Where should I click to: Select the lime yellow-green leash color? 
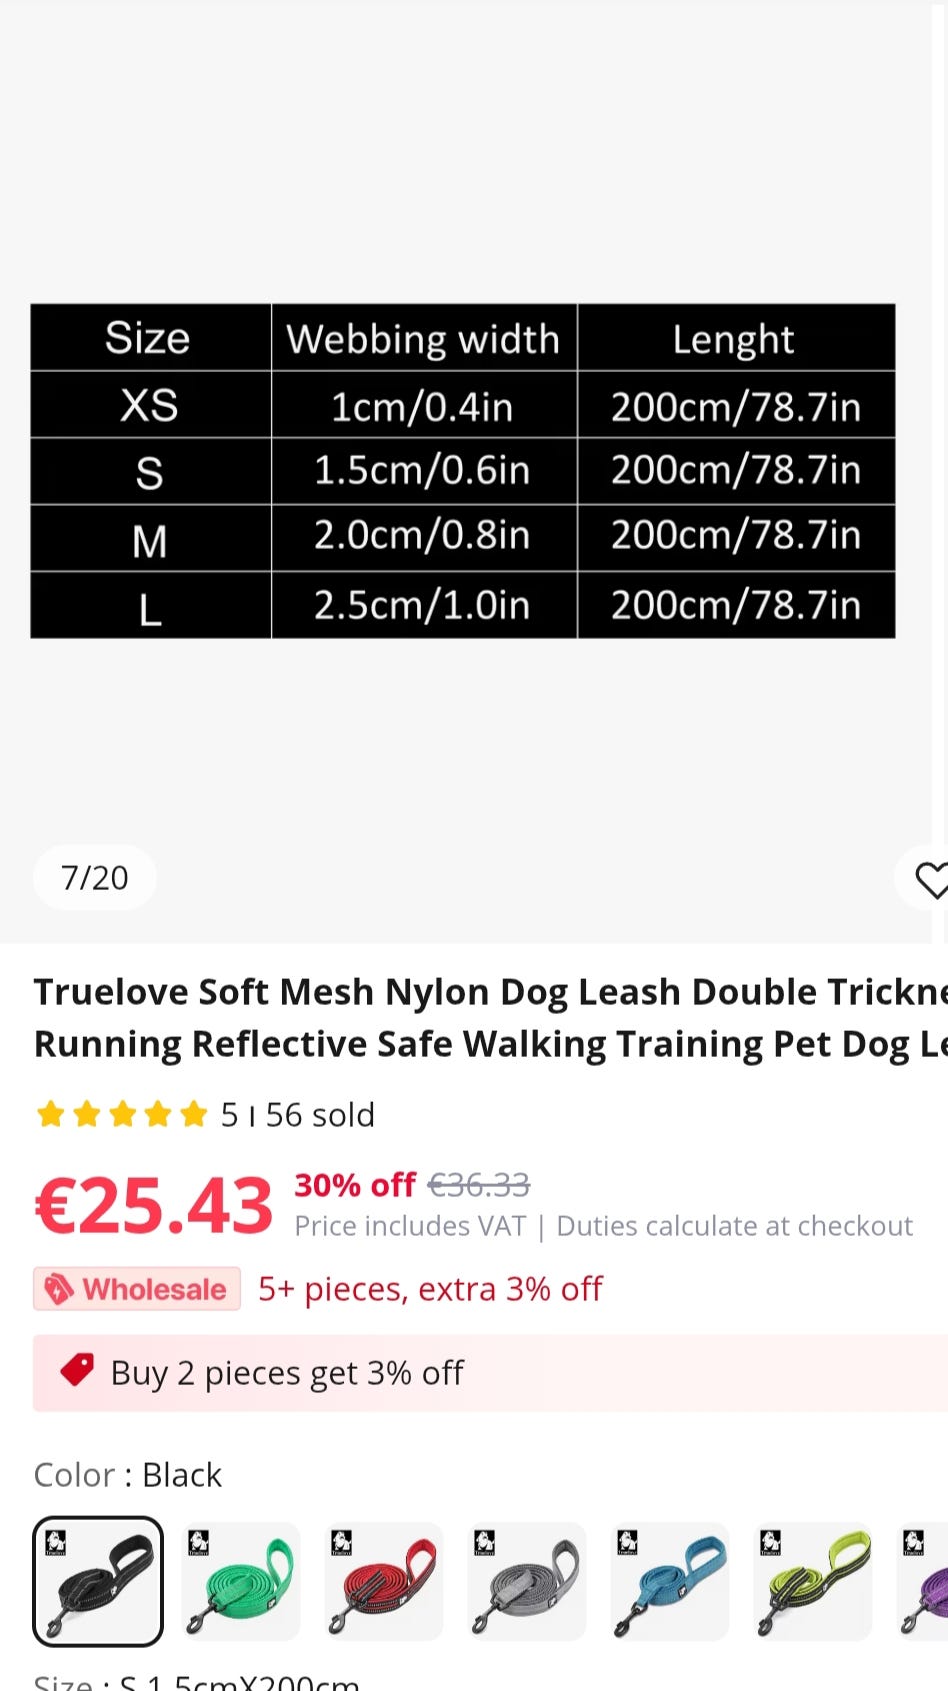click(813, 1581)
